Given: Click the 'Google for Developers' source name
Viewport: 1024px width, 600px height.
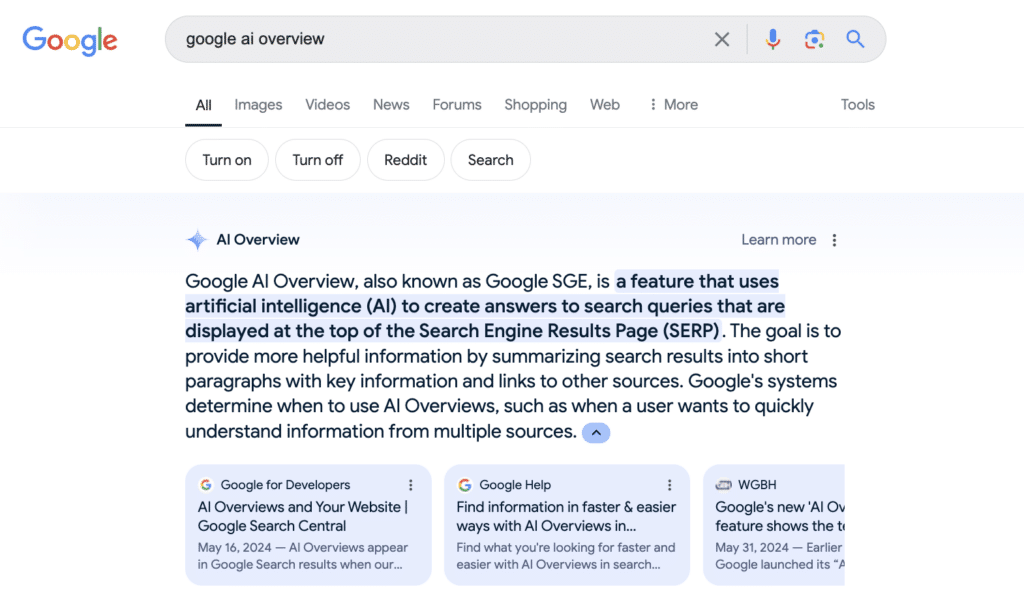Looking at the screenshot, I should tap(285, 485).
